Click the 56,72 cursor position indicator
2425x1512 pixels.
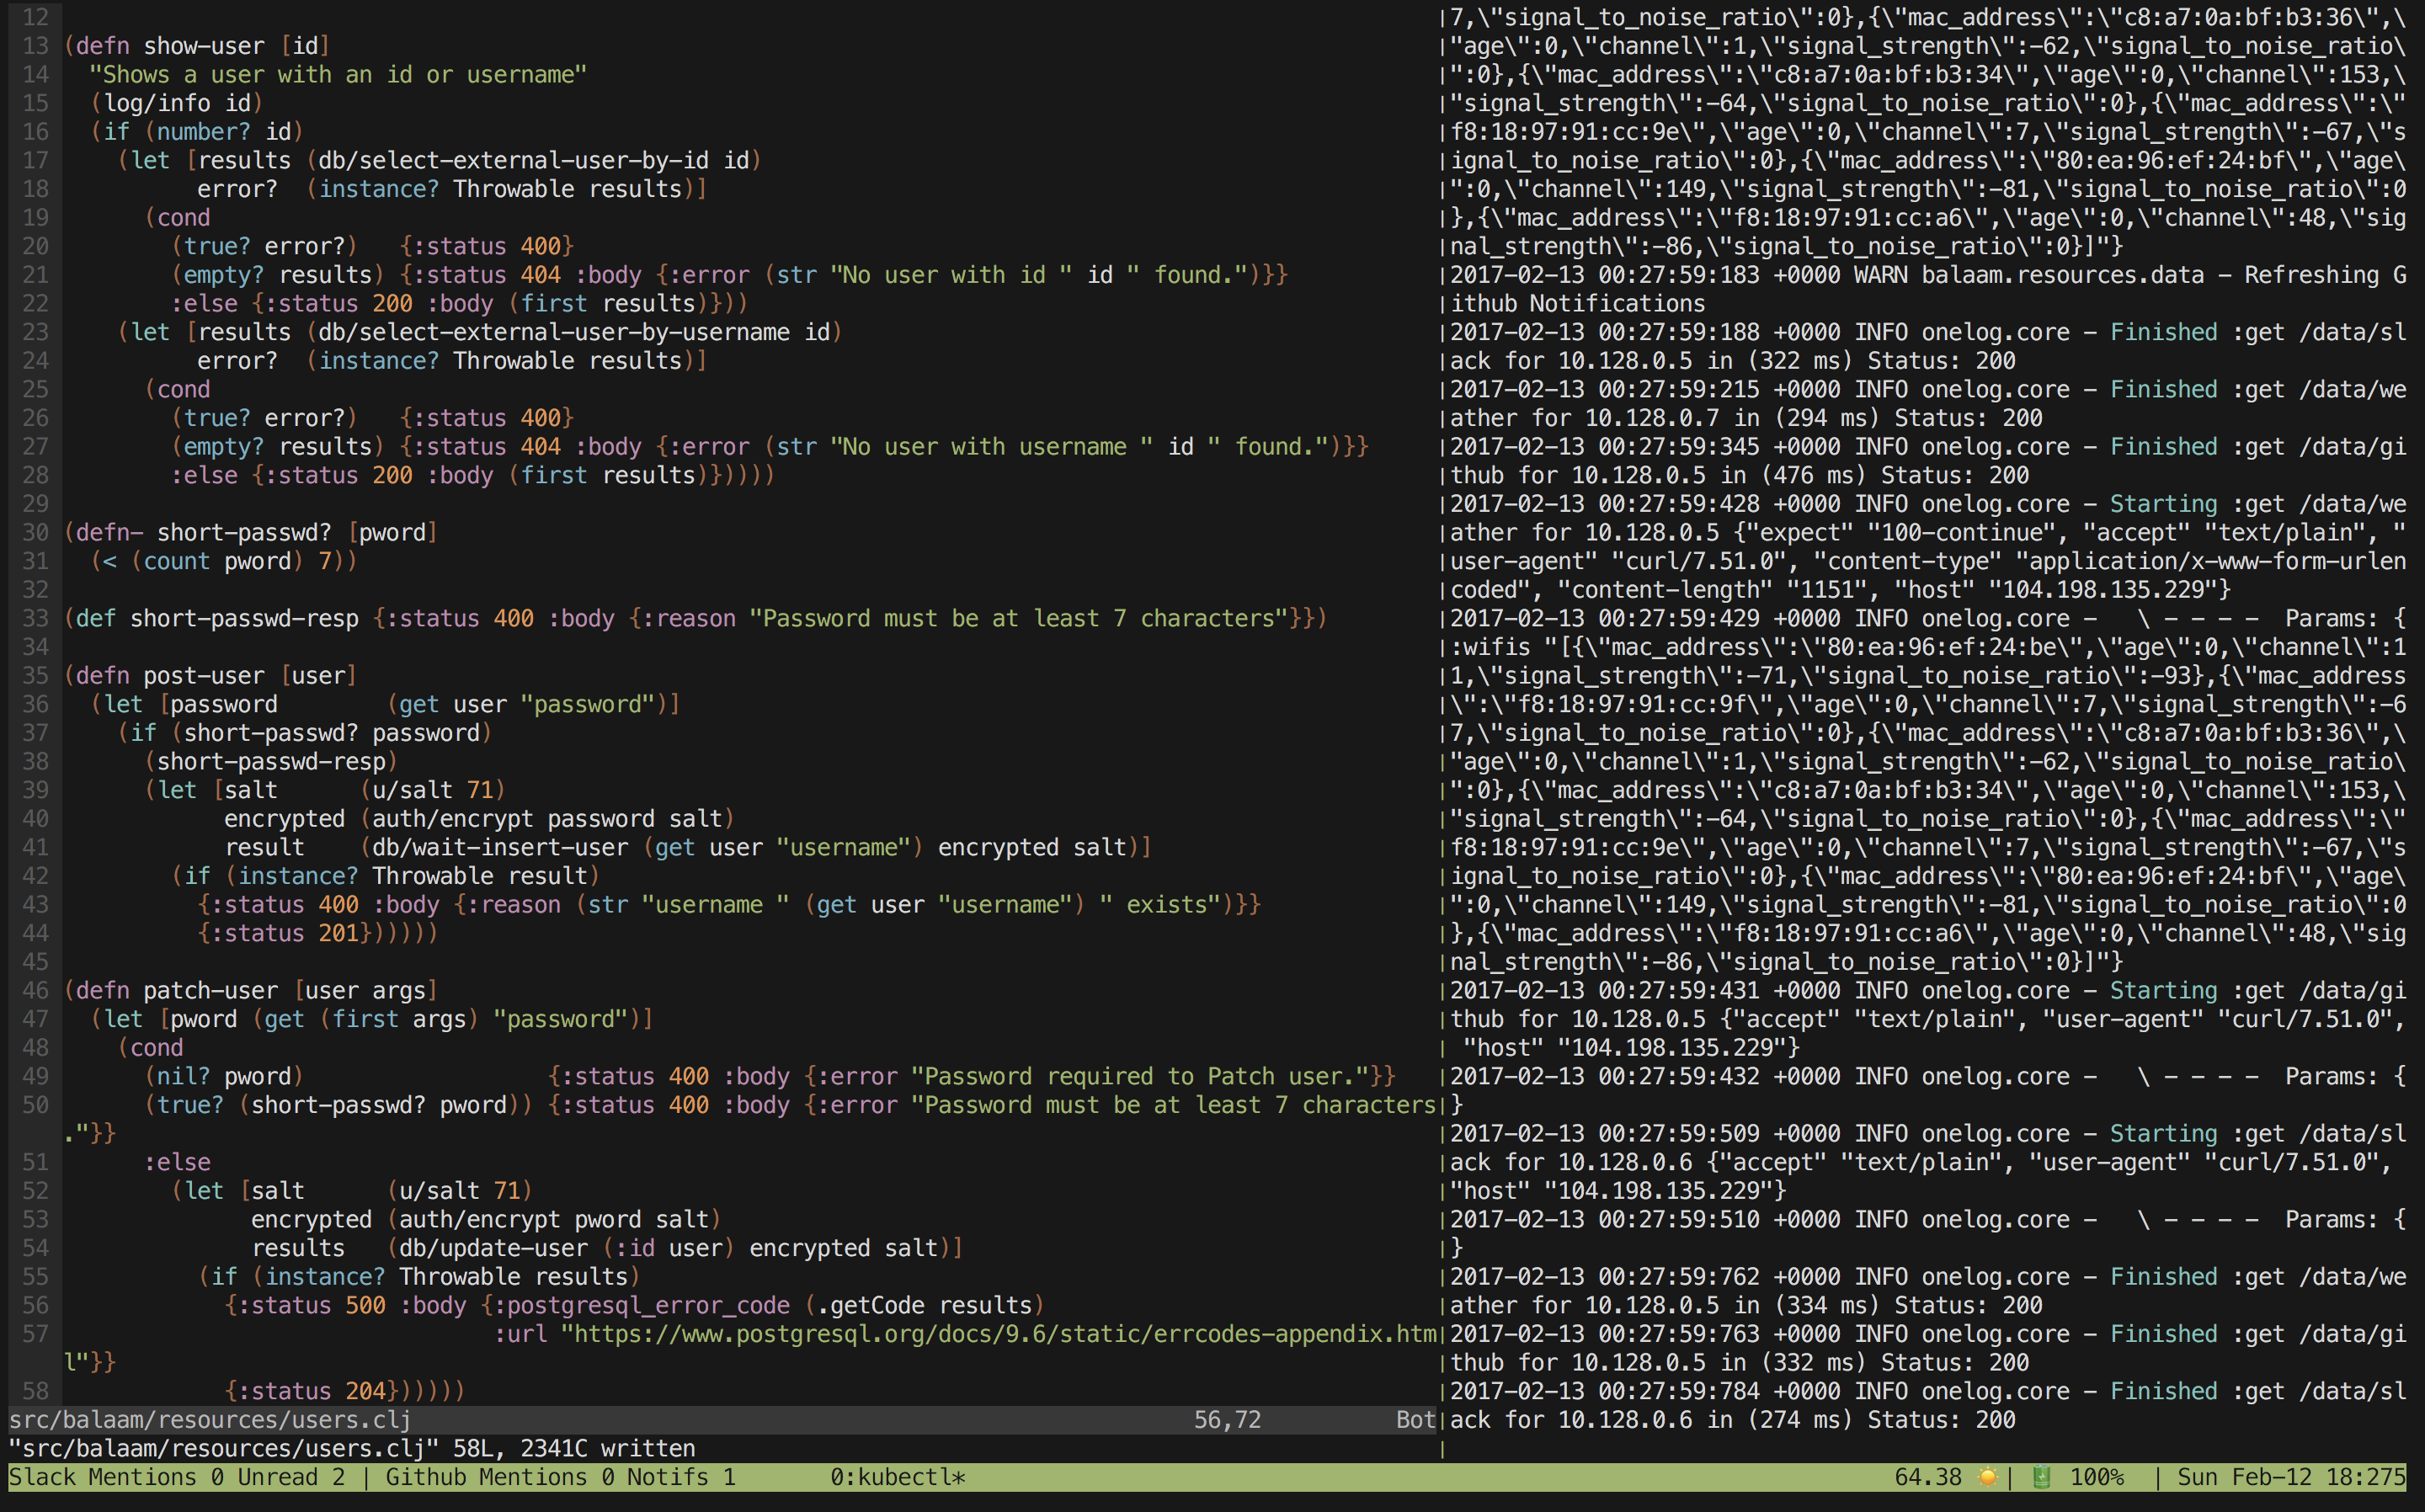tap(1227, 1420)
